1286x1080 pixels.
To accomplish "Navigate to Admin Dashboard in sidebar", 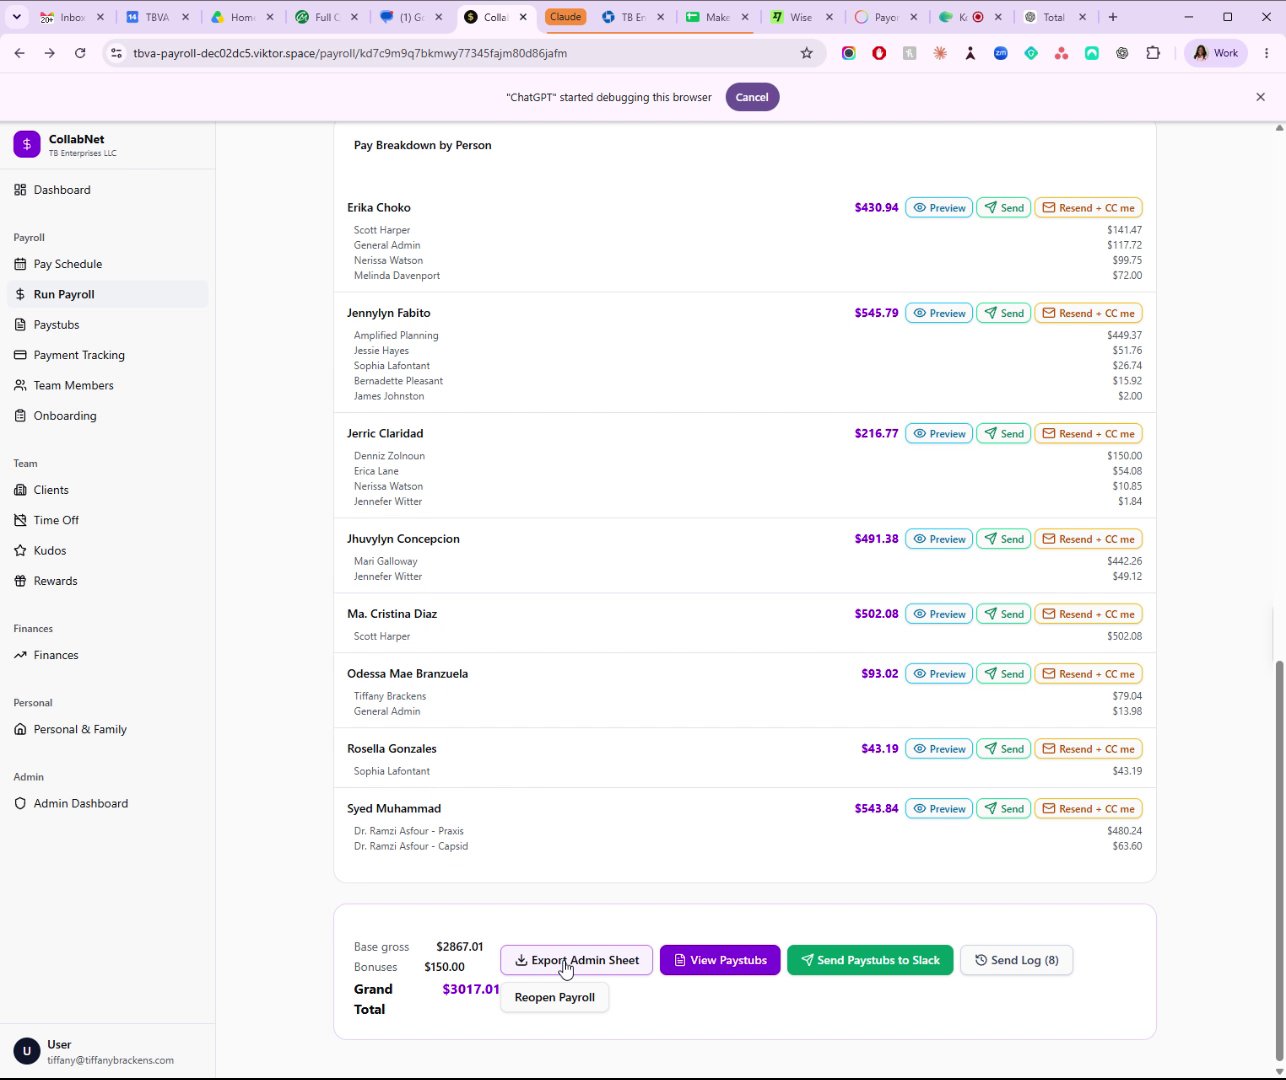I will (107, 804).
